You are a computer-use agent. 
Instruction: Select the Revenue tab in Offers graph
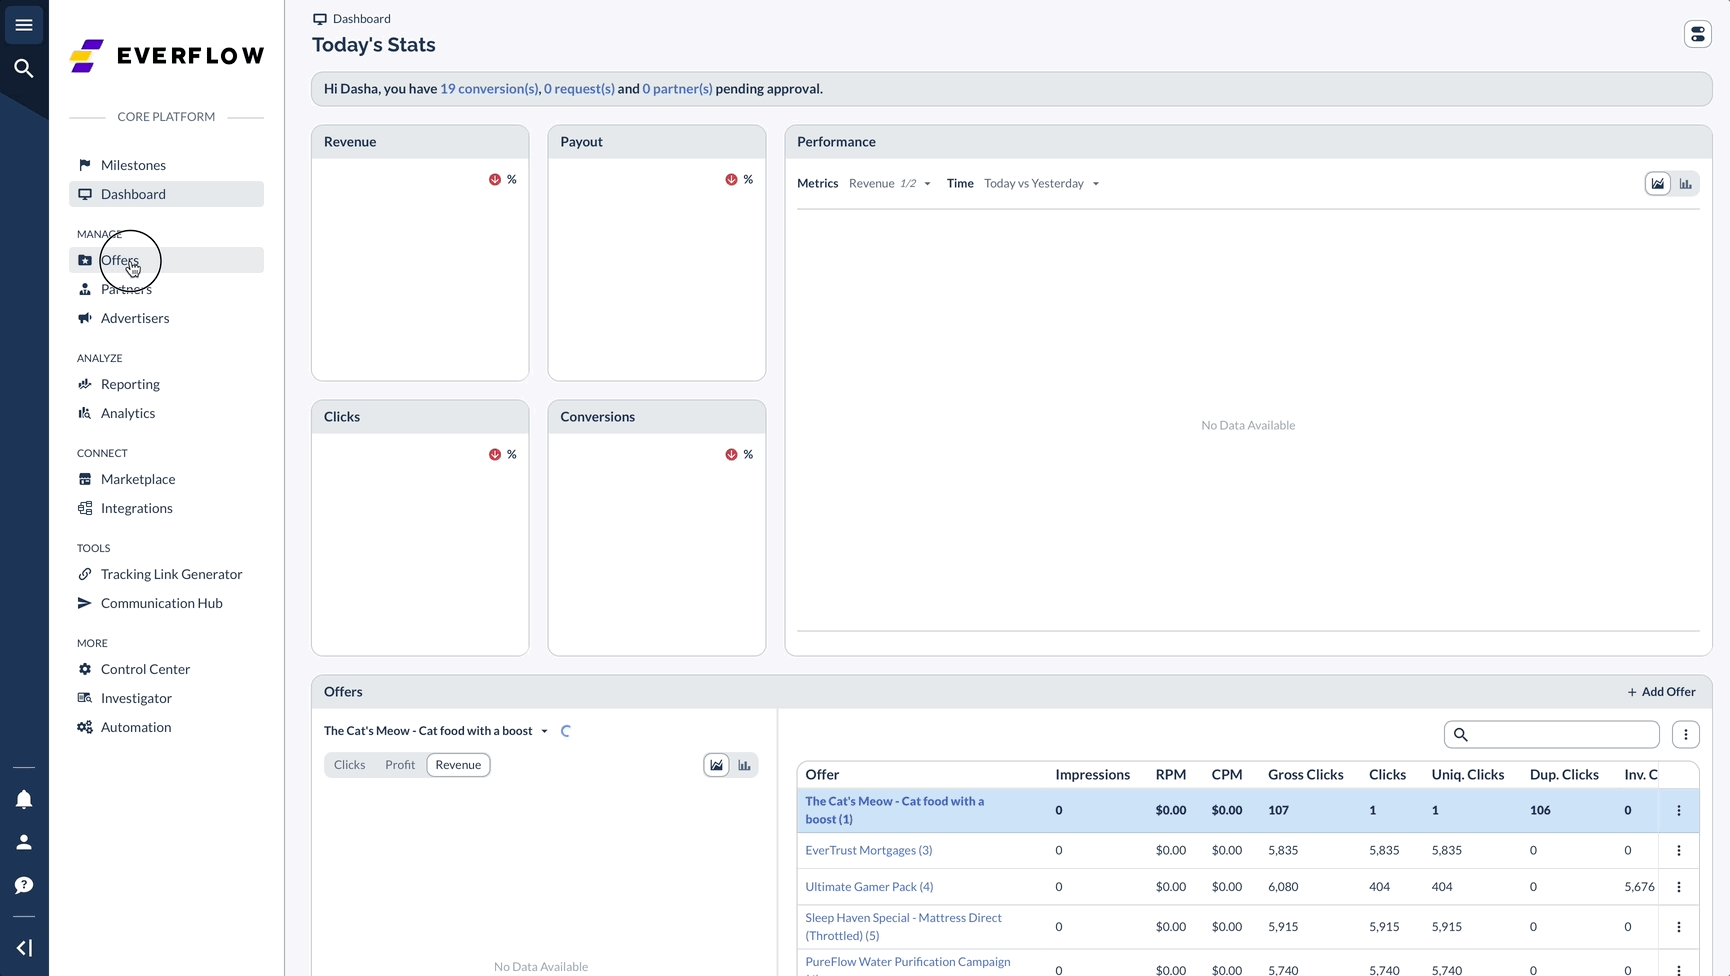[458, 765]
